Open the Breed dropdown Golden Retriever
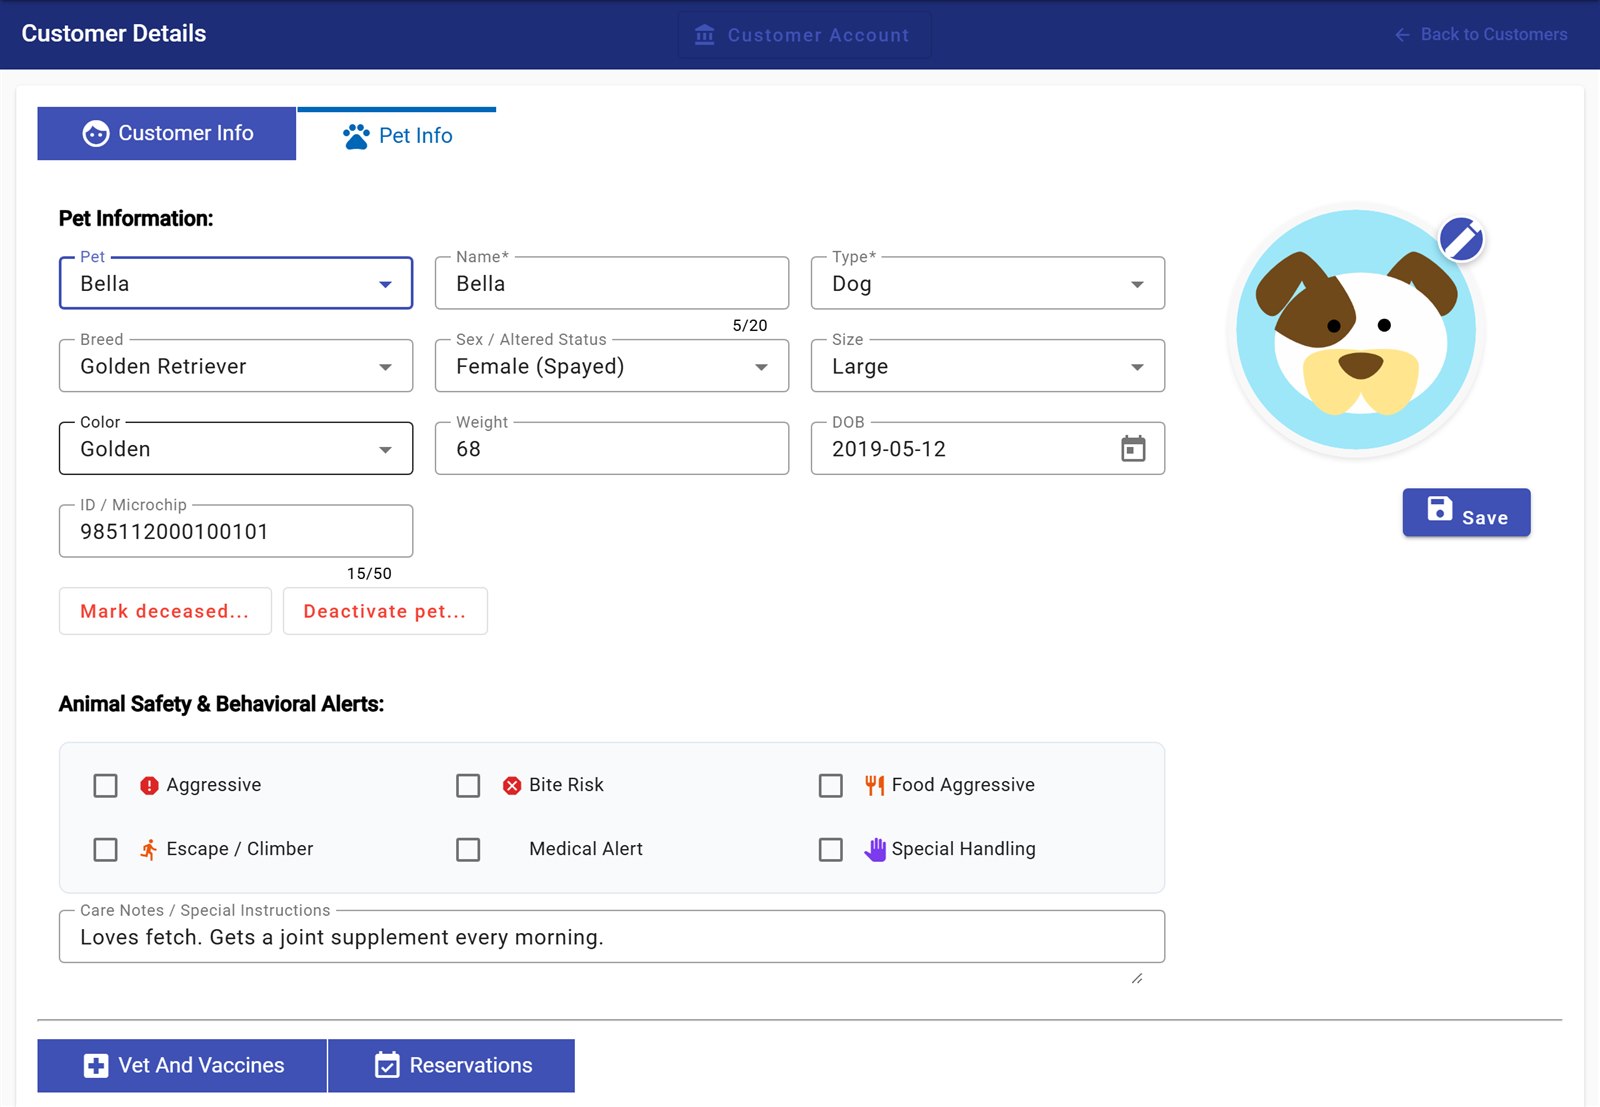This screenshot has width=1600, height=1107. coord(236,366)
